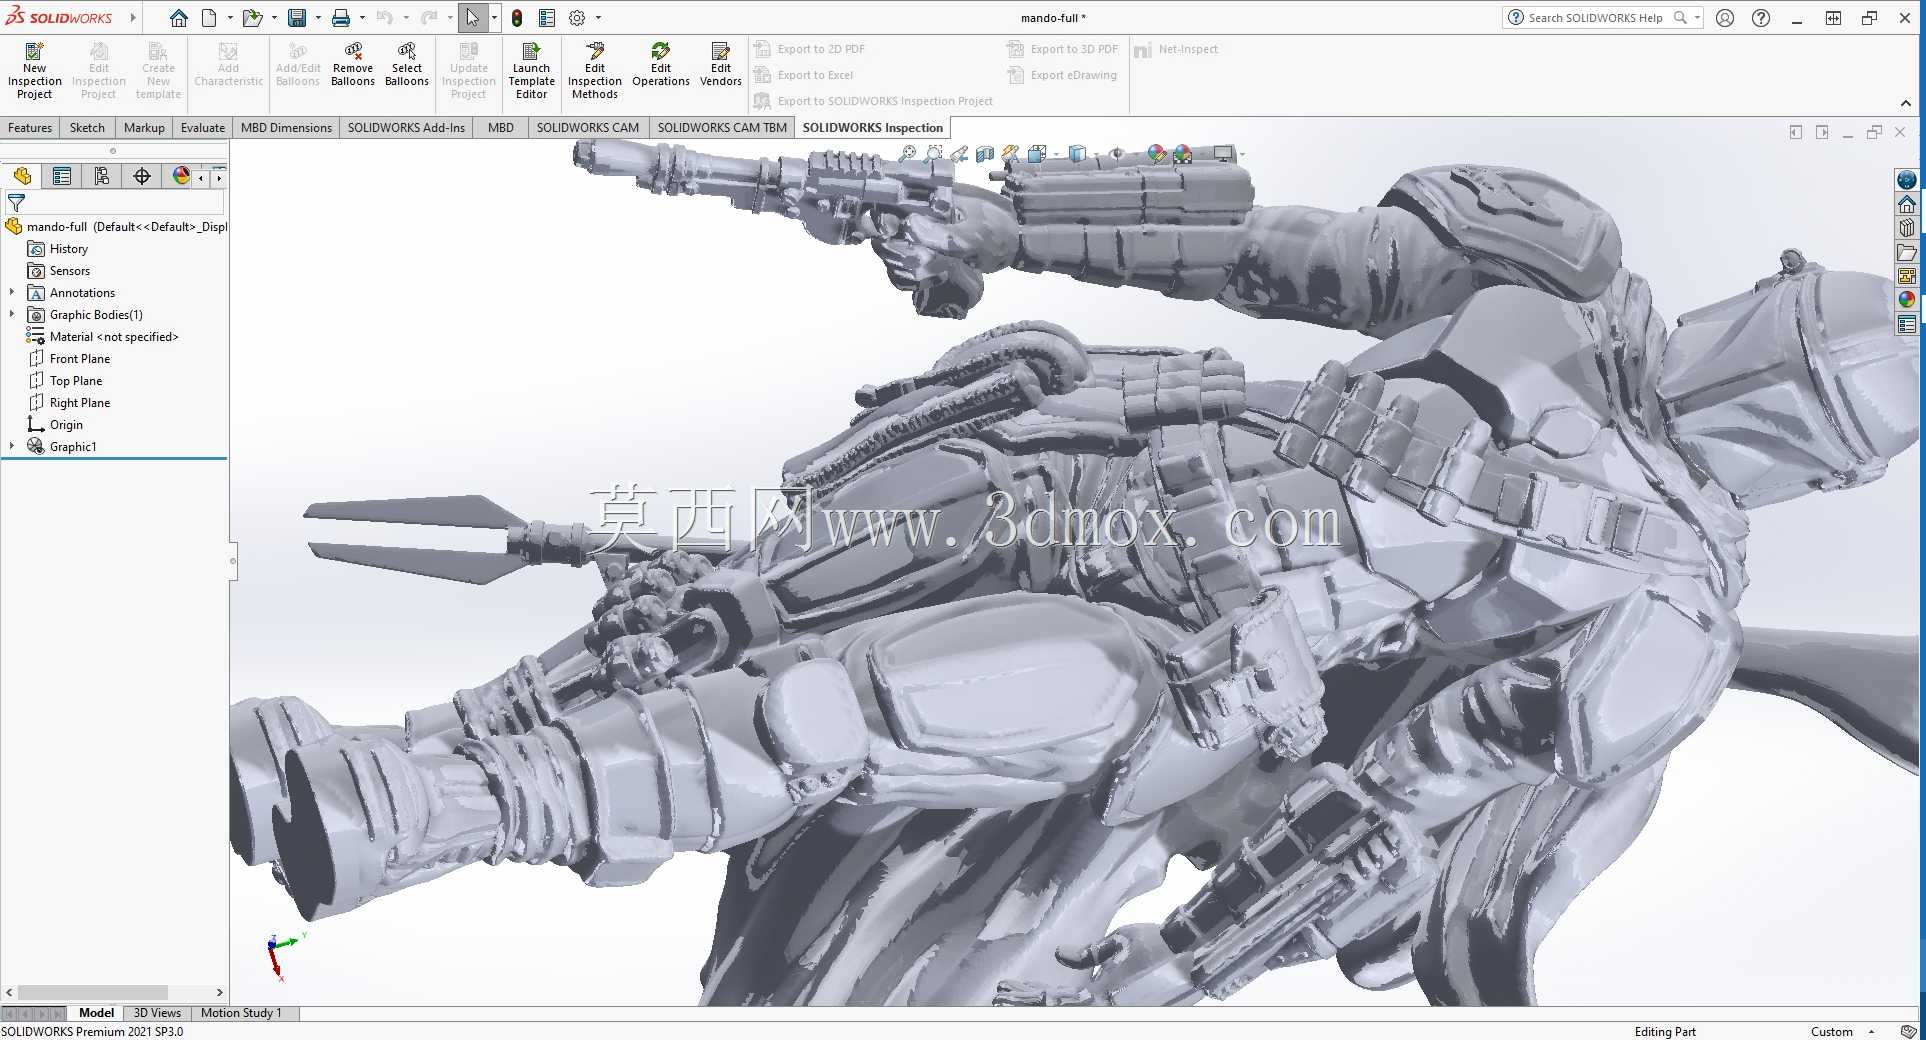Viewport: 1926px width, 1040px height.
Task: Open the ConfigurationManager tab icon
Action: click(102, 177)
